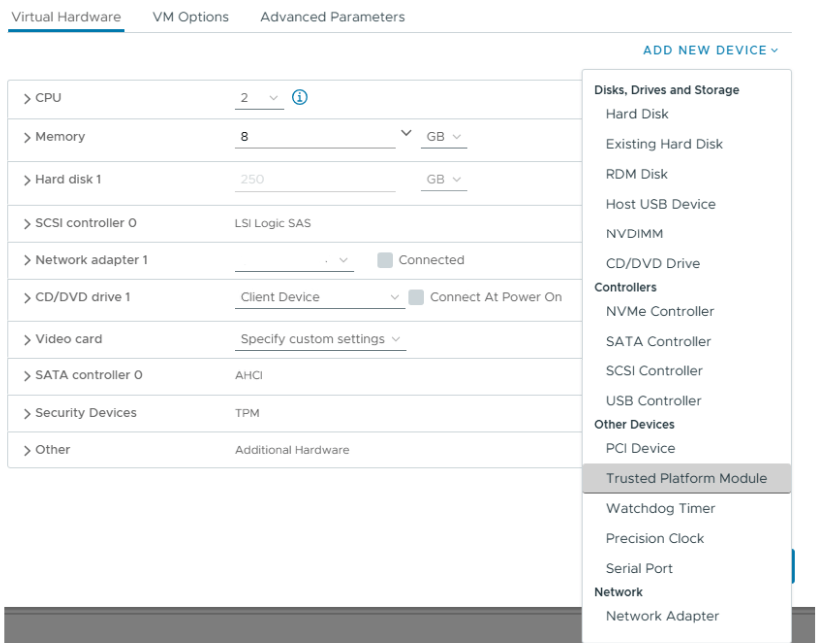The image size is (816, 643).
Task: Switch to the VM Options tab
Action: [190, 17]
